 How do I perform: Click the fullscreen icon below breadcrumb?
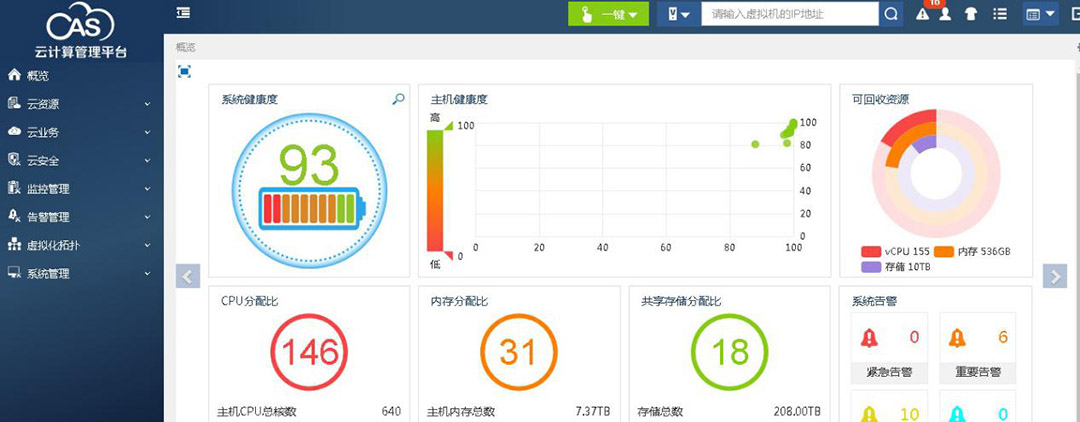point(184,72)
